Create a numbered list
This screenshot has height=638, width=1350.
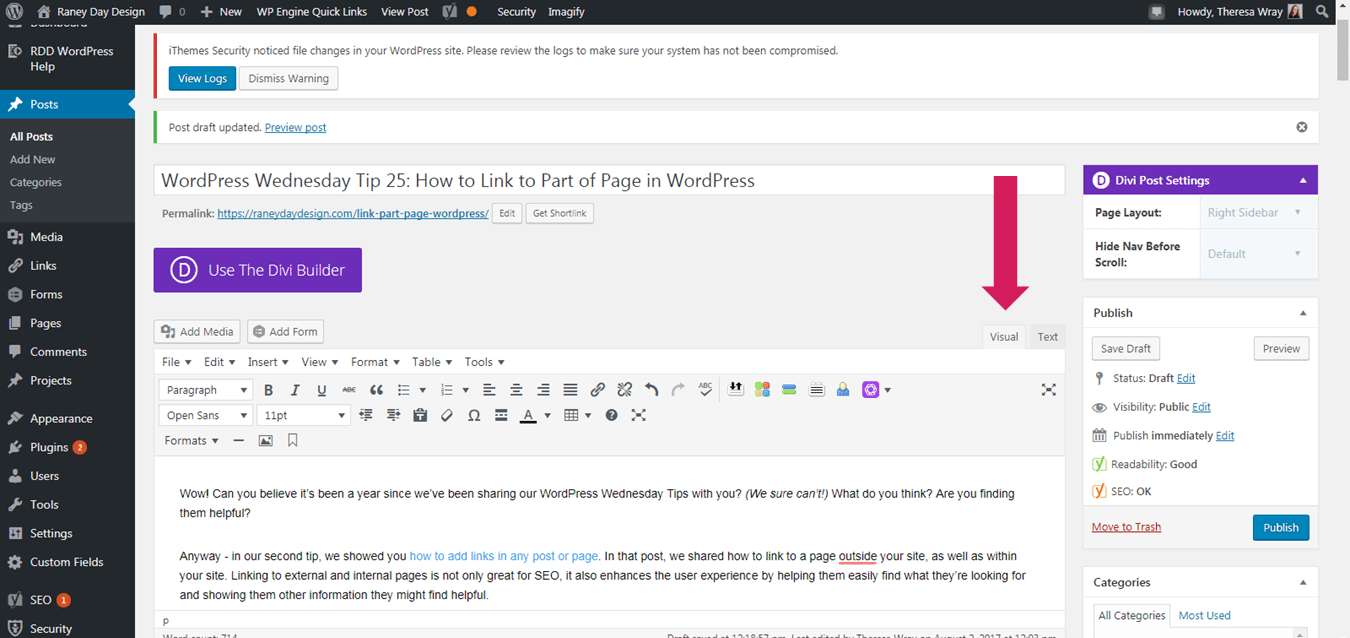pyautogui.click(x=447, y=390)
